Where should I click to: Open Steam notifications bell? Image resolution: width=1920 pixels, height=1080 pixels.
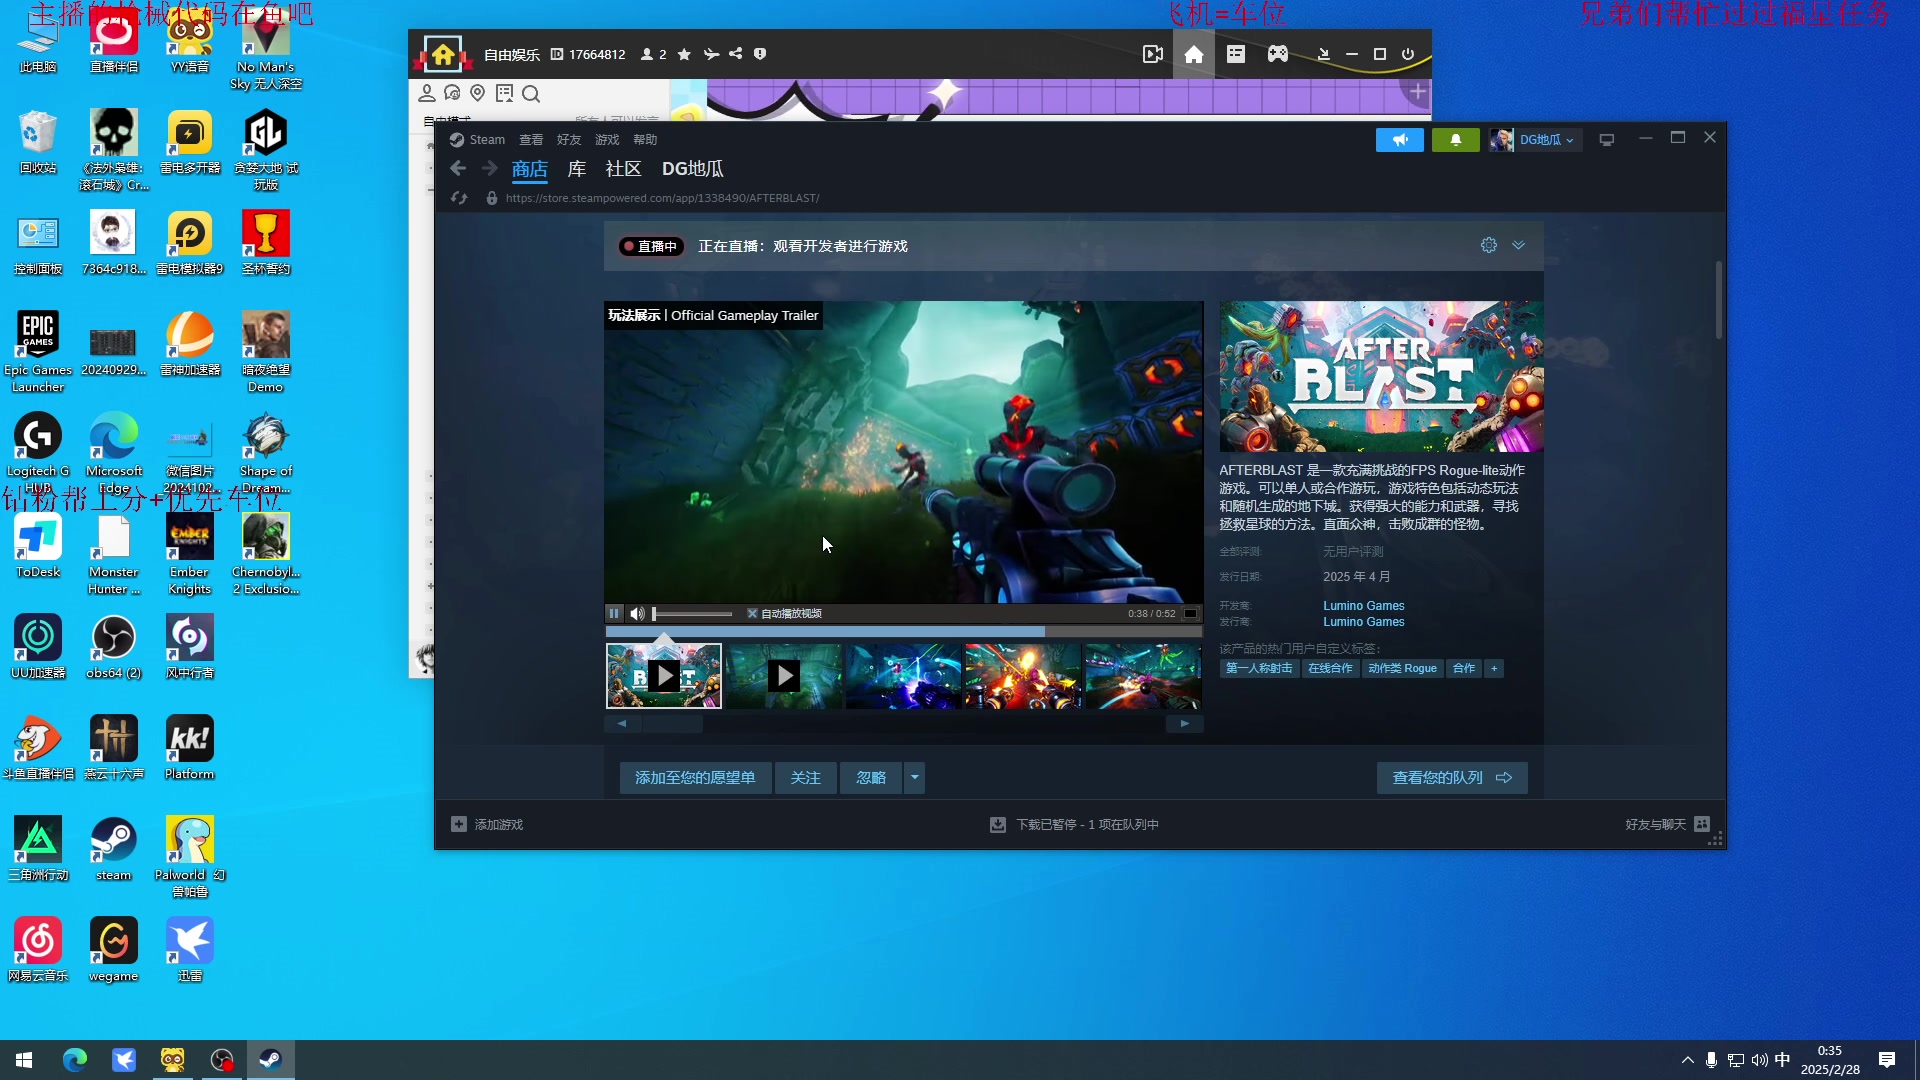point(1455,140)
